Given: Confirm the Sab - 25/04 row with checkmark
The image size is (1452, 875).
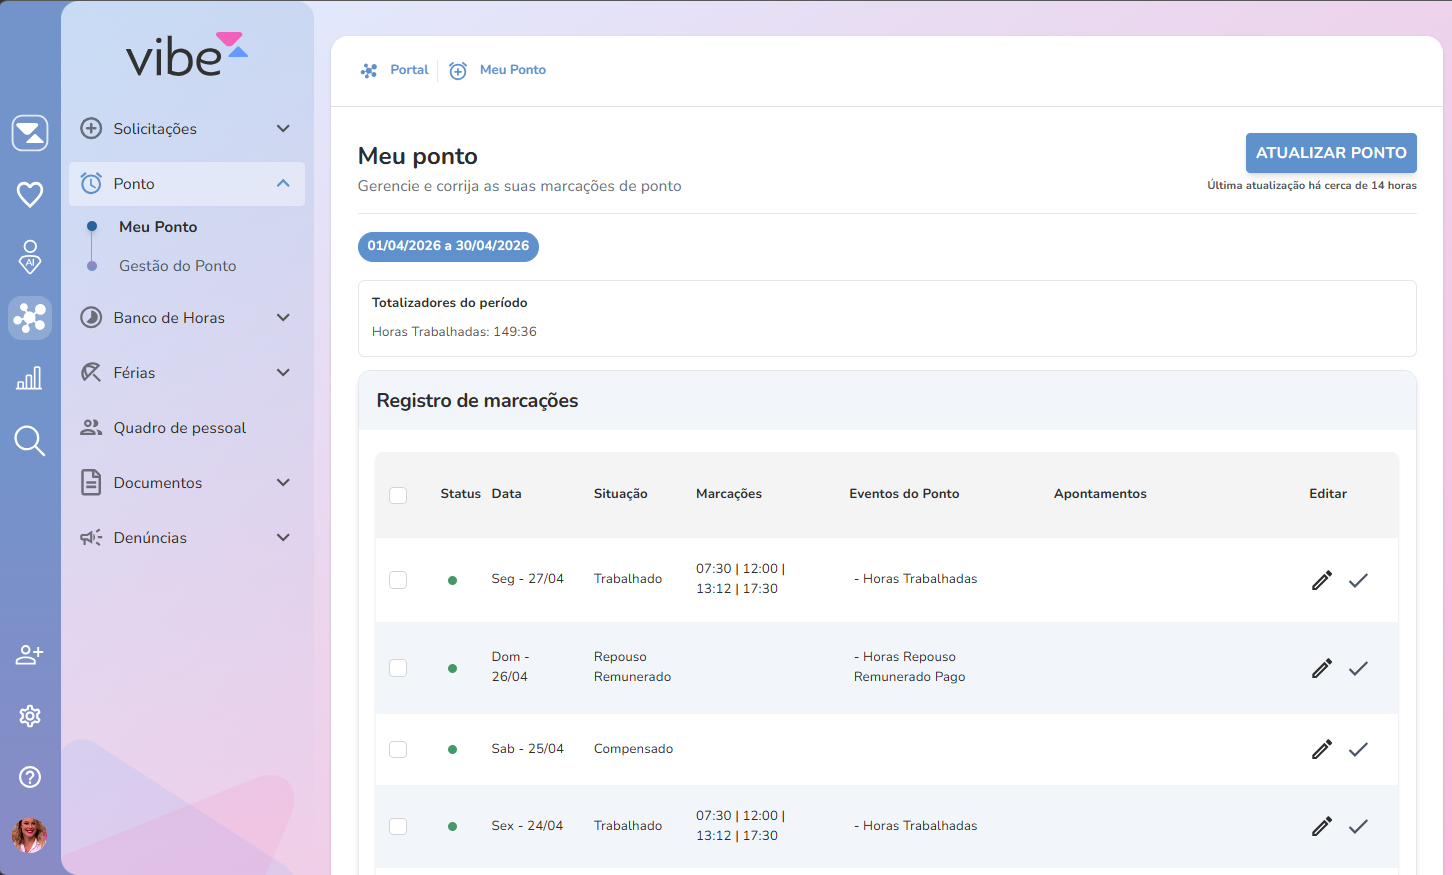Looking at the screenshot, I should pos(1358,749).
